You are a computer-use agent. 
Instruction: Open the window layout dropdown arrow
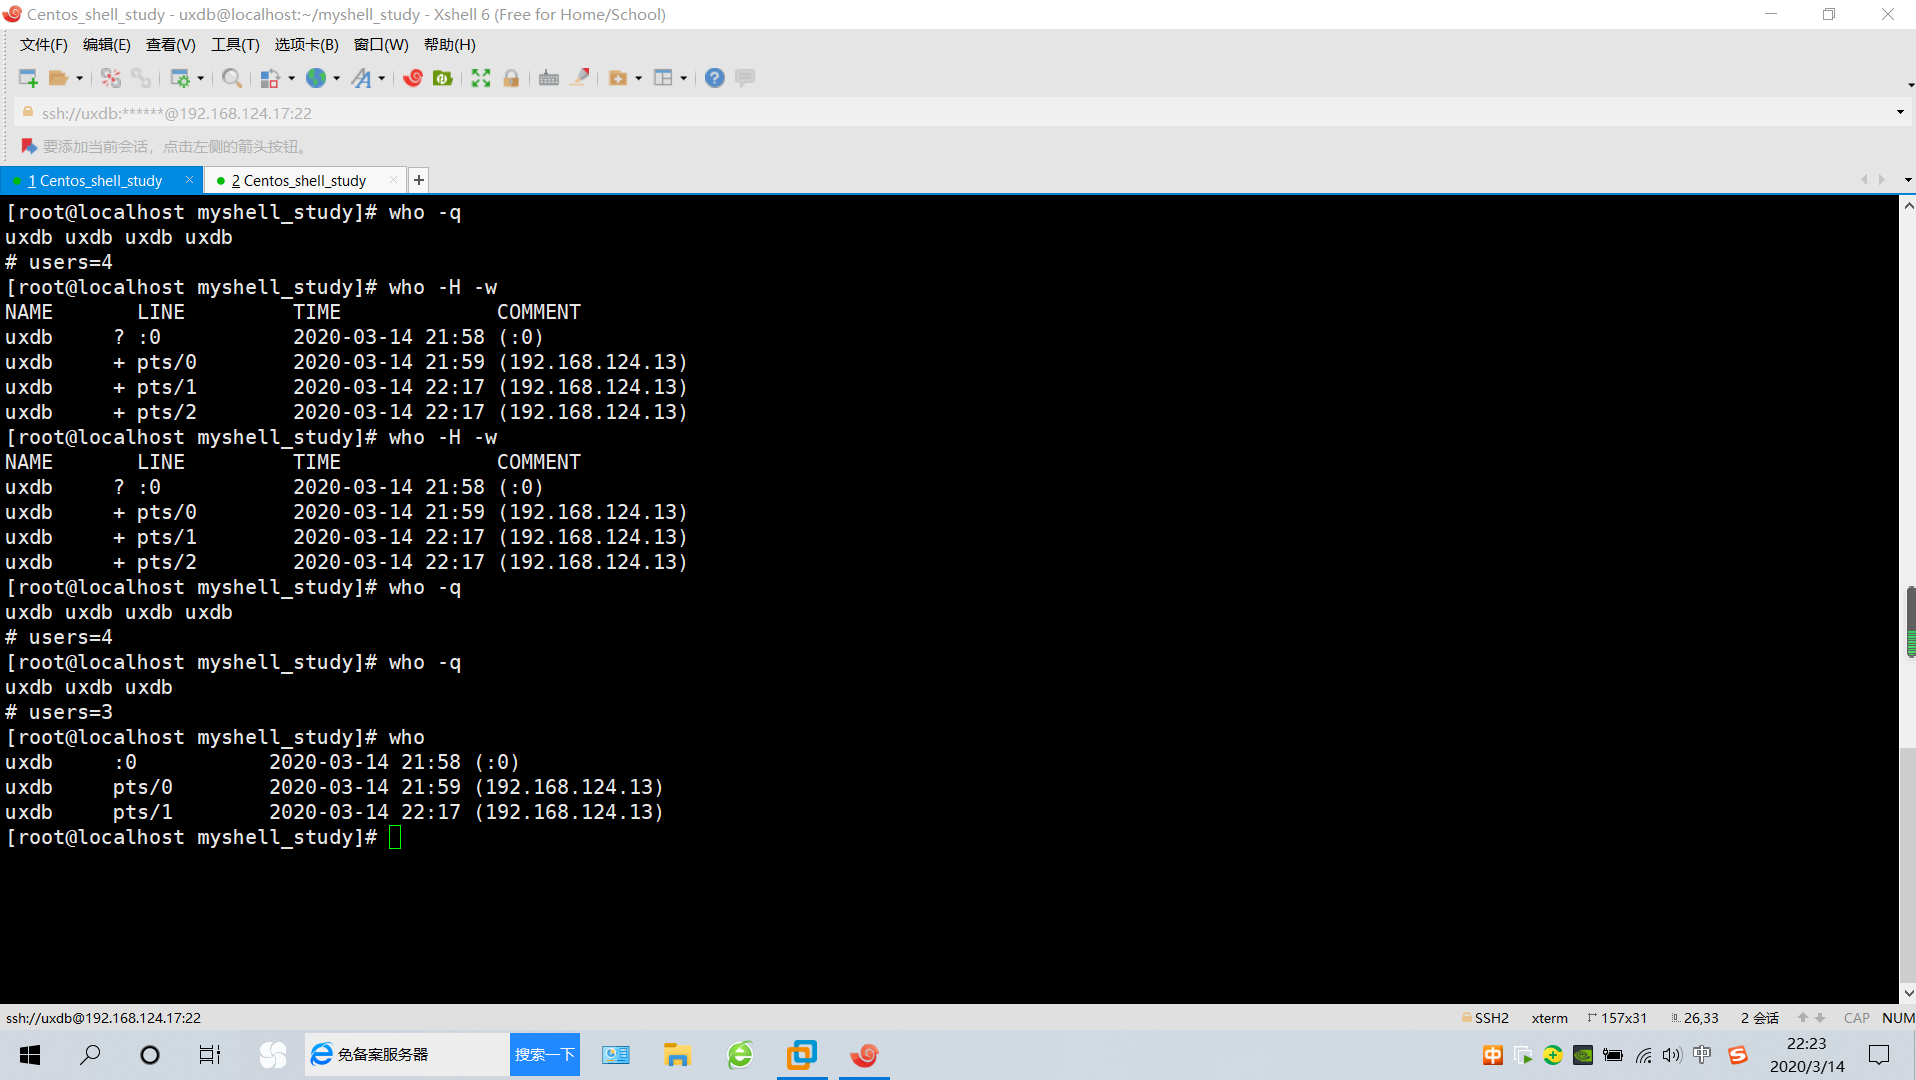click(x=683, y=78)
